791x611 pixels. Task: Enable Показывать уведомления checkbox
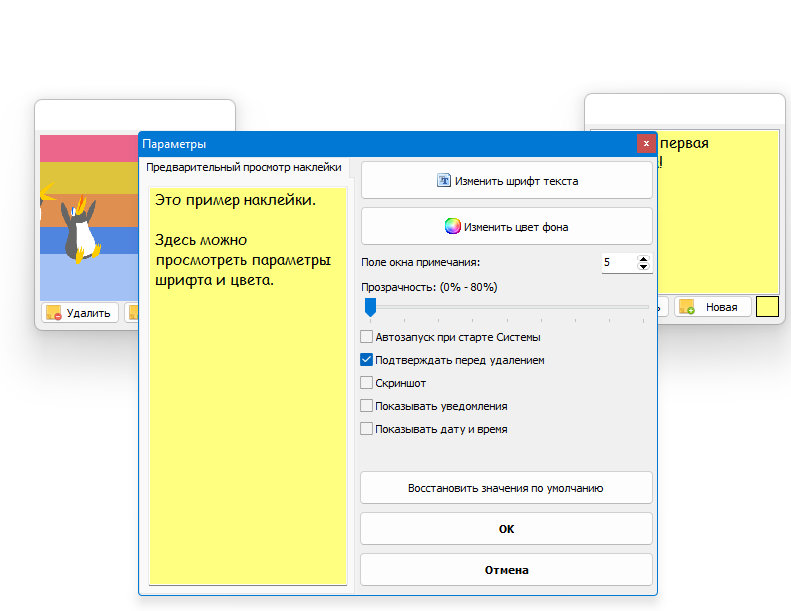[367, 406]
